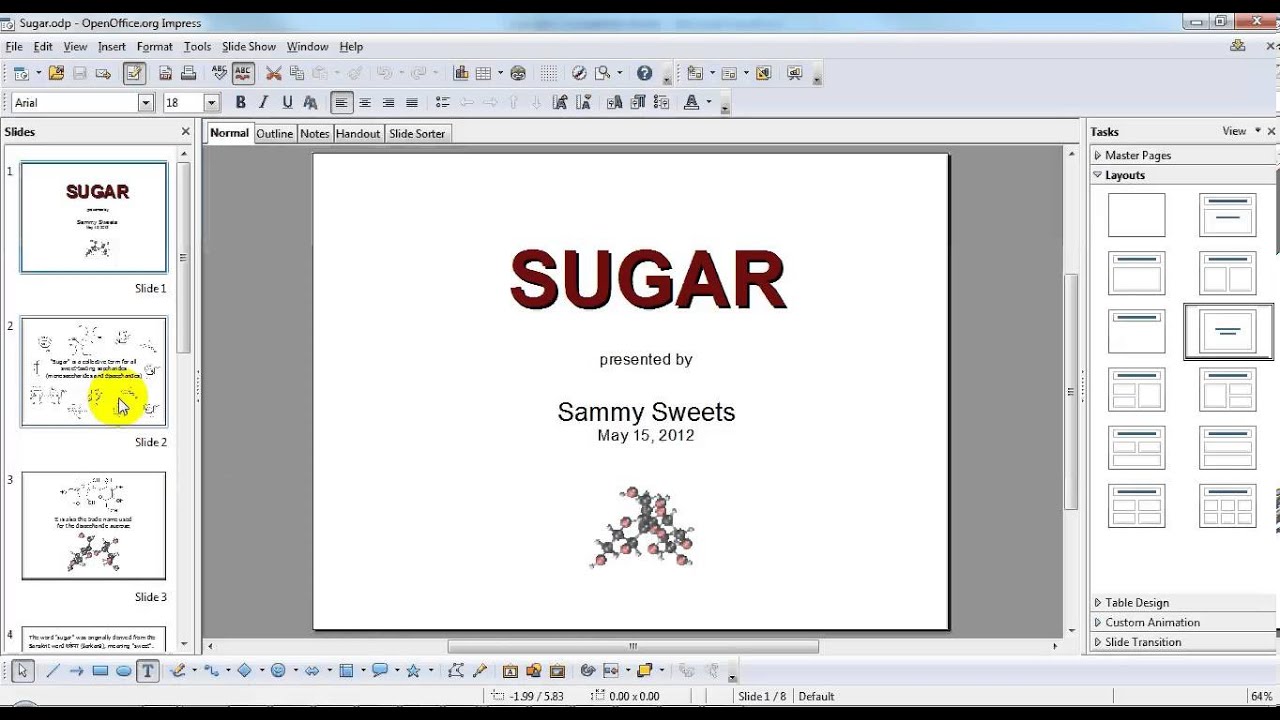
Task: Toggle Italic formatting
Action: pyautogui.click(x=264, y=102)
